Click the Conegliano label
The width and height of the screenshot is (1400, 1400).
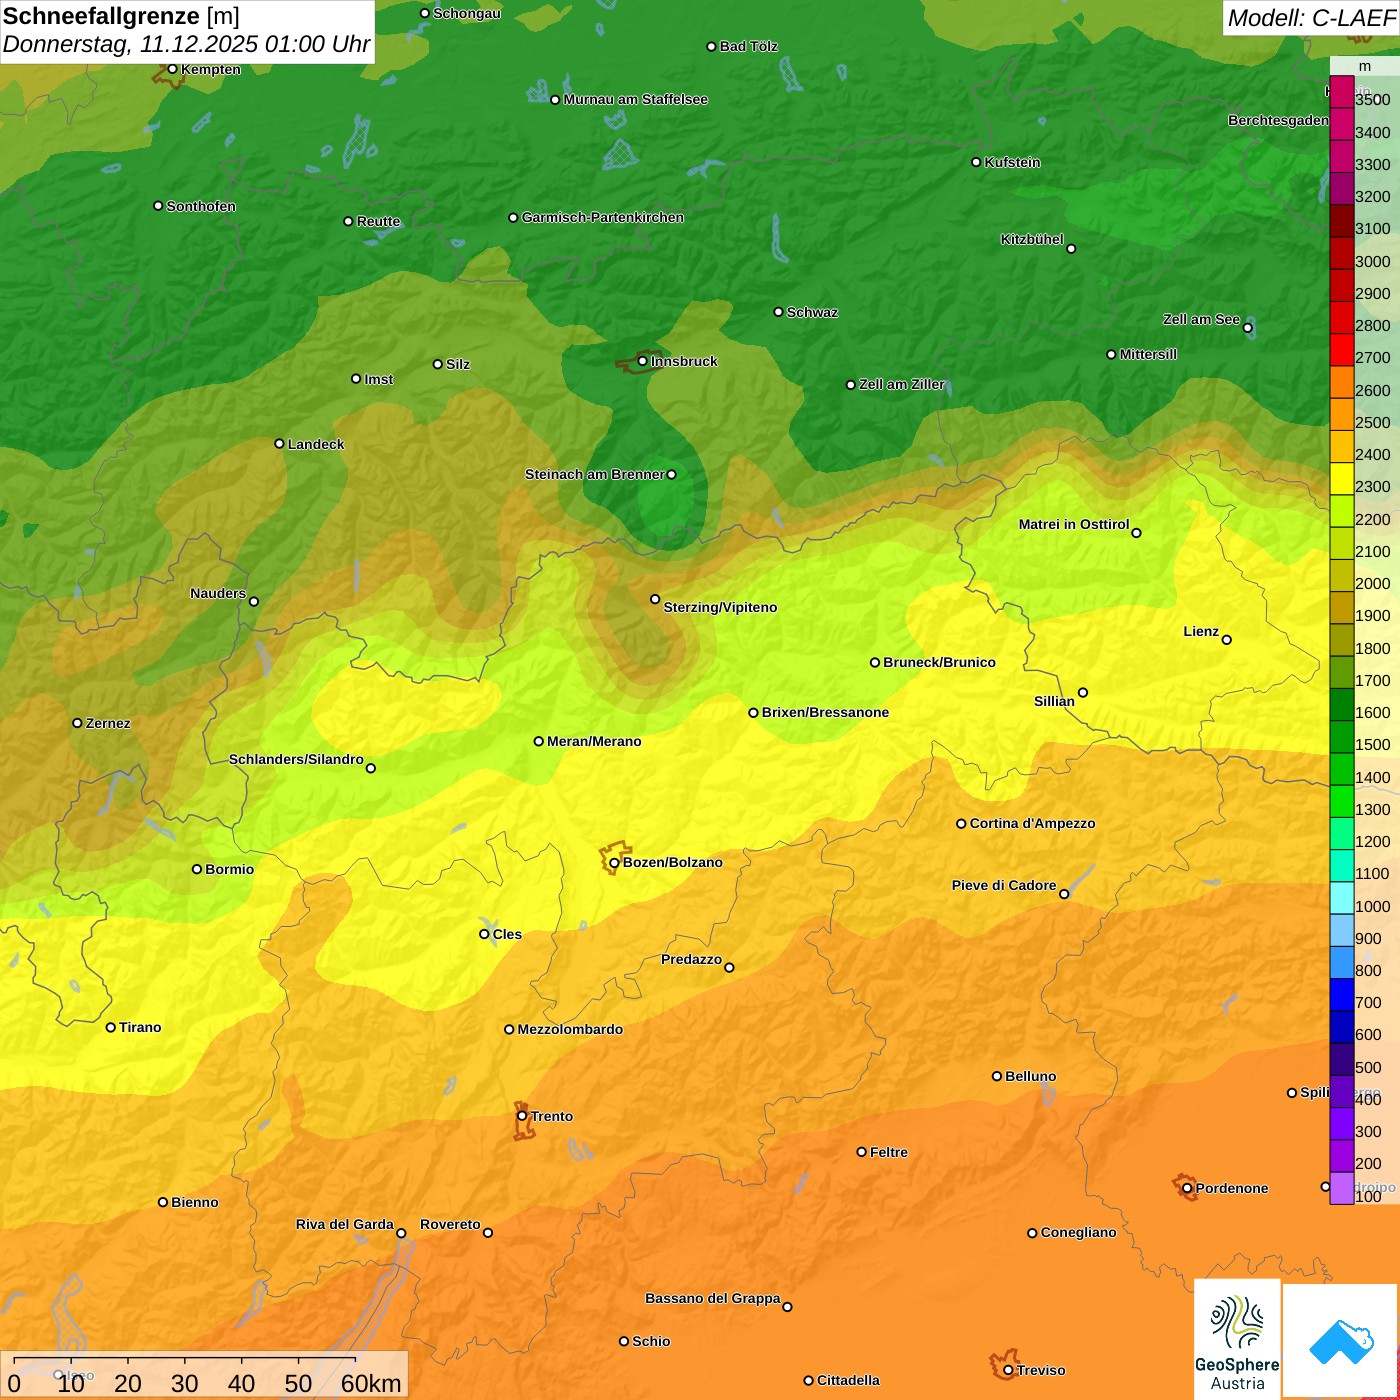point(1078,1232)
